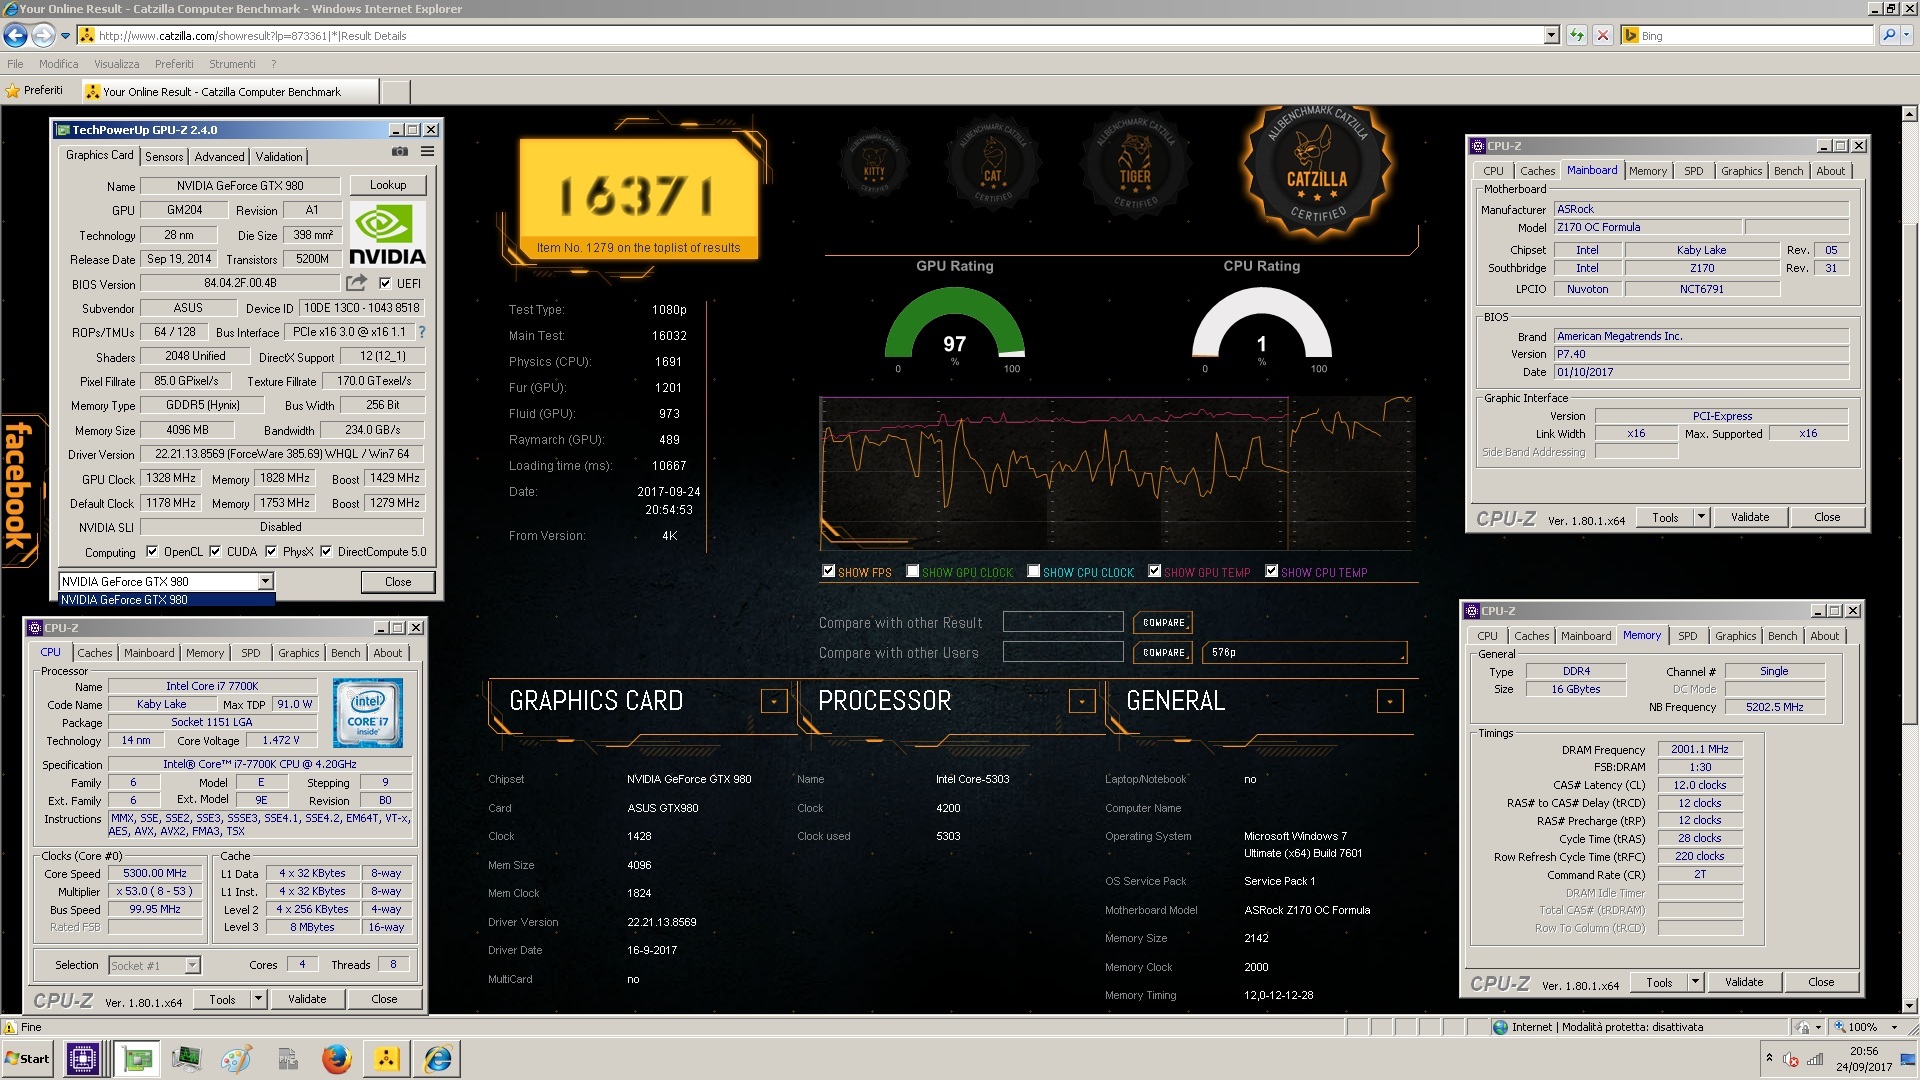Toggle the SHOW CPU TEMP checkbox
1920x1080 pixels.
coord(1271,571)
